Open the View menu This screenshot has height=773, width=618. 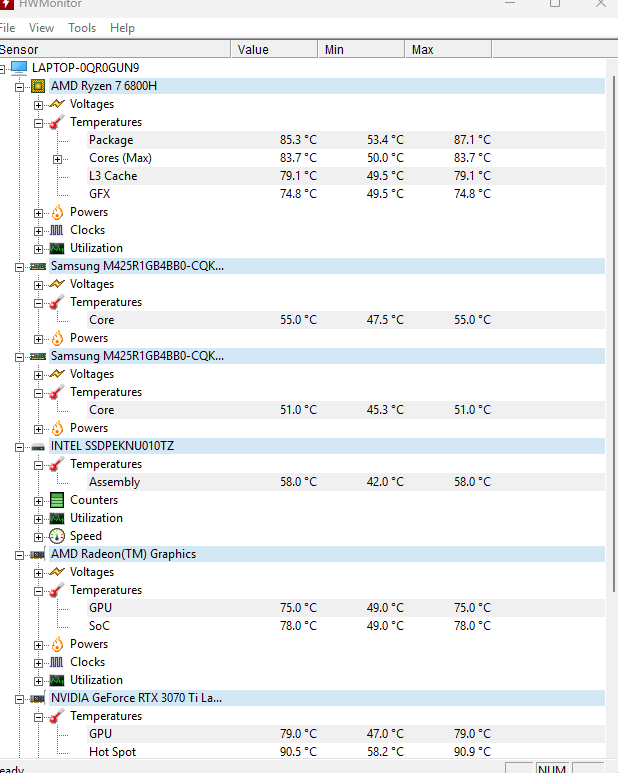(x=41, y=28)
